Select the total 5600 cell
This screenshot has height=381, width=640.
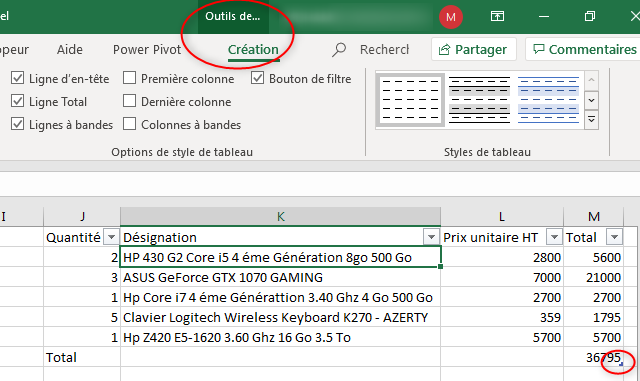(593, 257)
